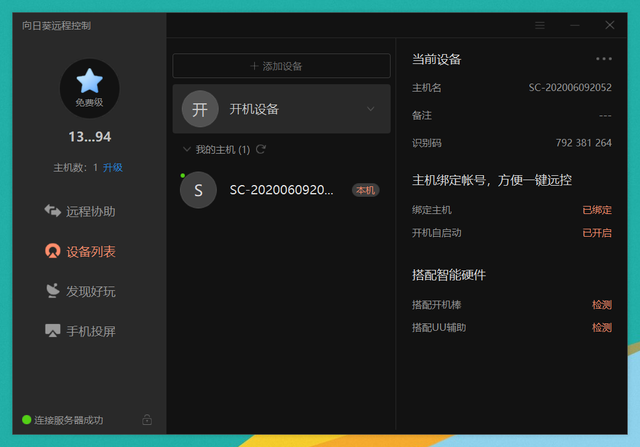Click the free-tier star avatar icon

click(x=89, y=88)
